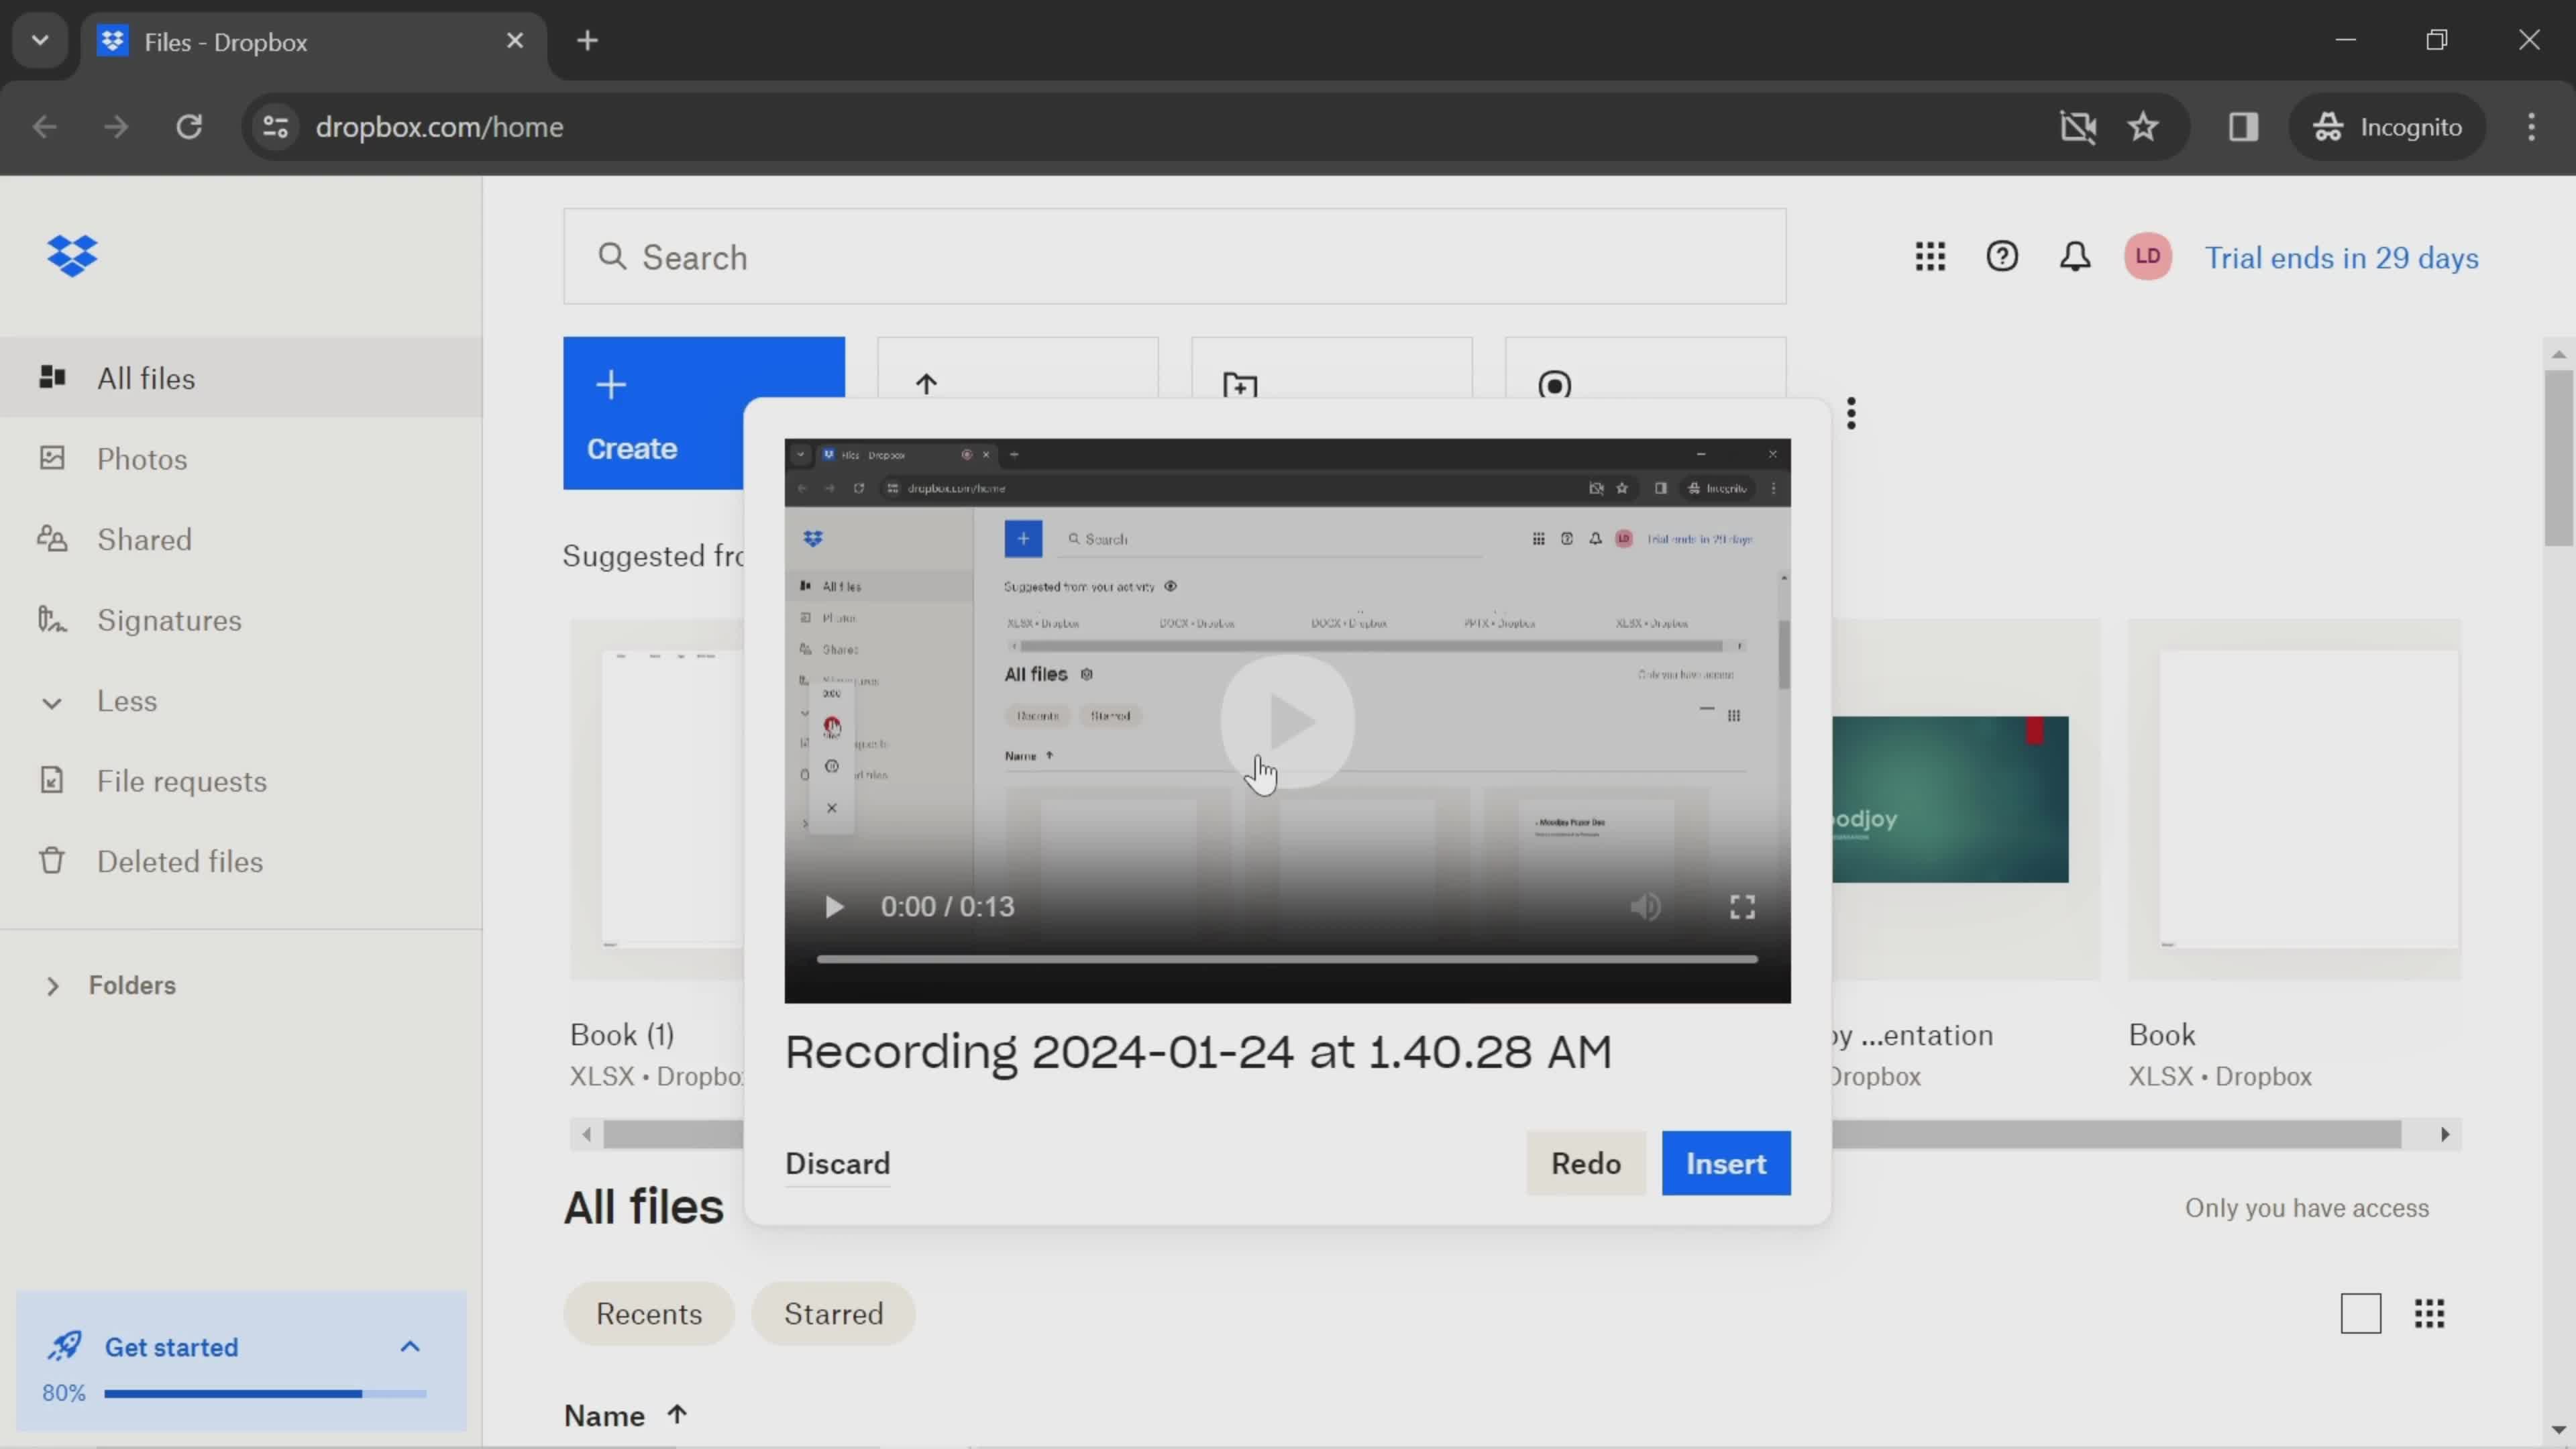Image resolution: width=2576 pixels, height=1449 pixels.
Task: Click the Dropbox logo icon
Action: click(x=70, y=256)
